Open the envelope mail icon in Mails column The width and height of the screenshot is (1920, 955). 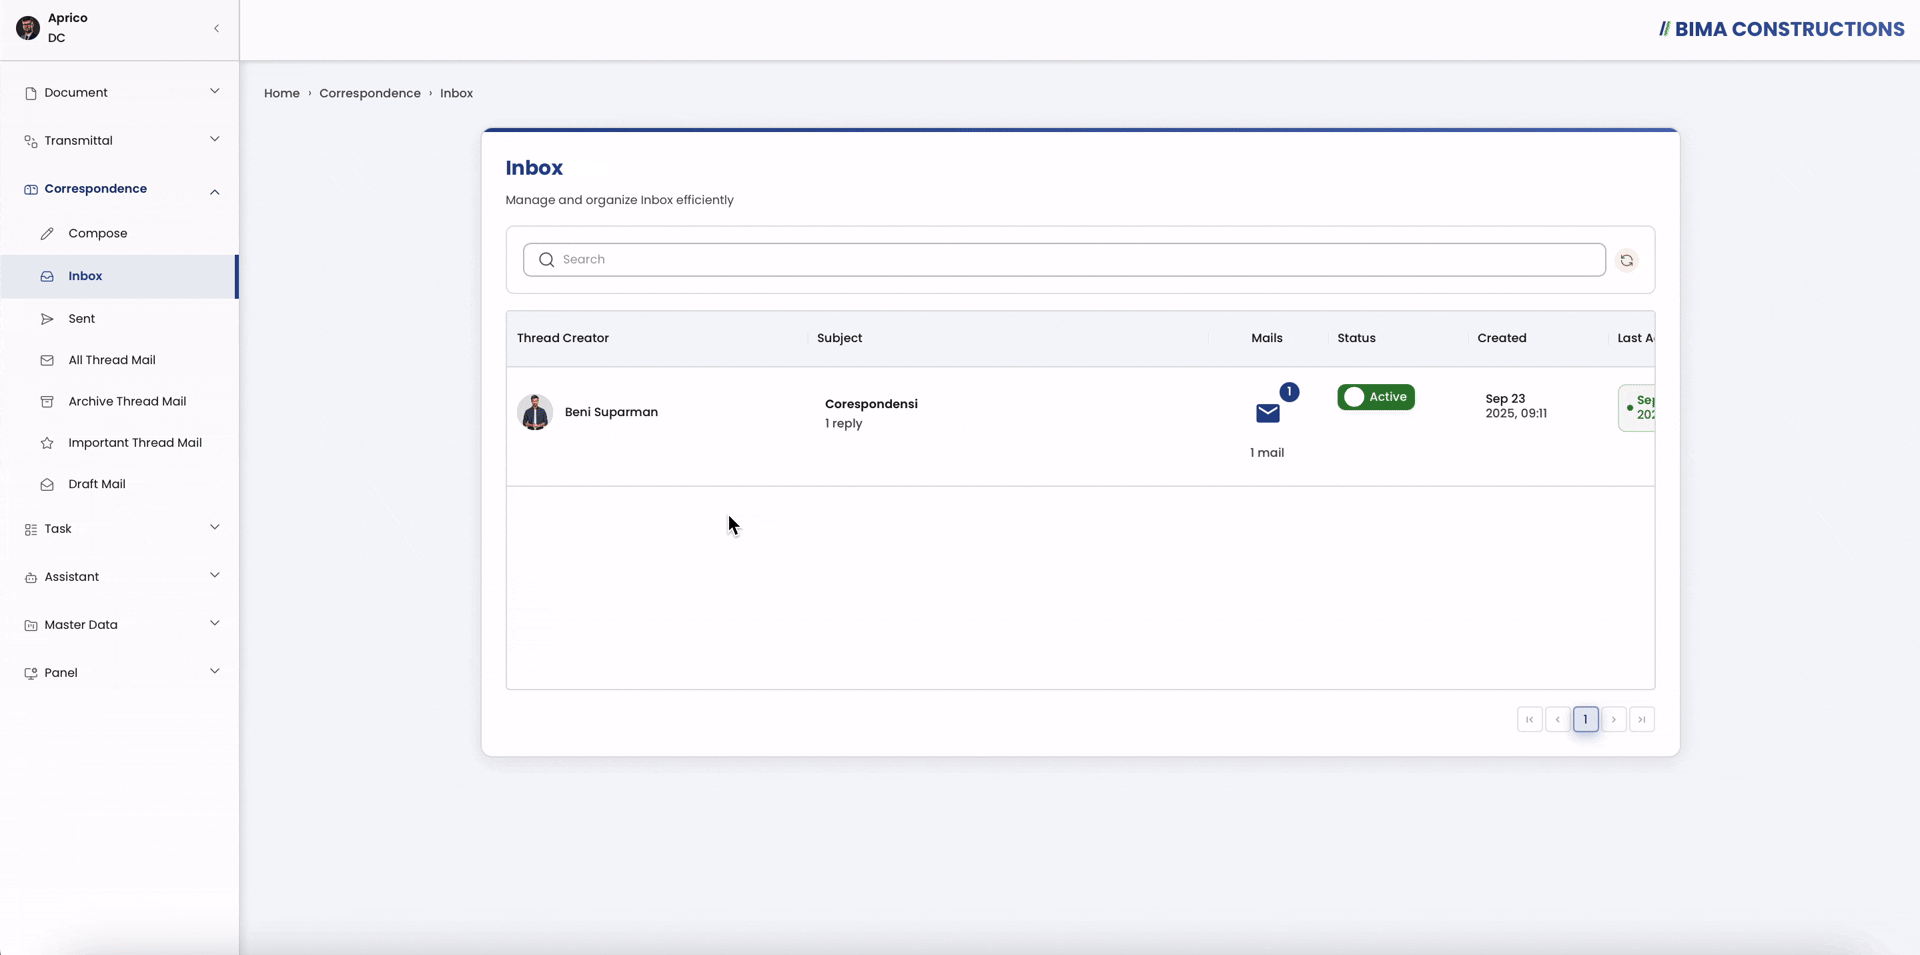[x=1268, y=413]
